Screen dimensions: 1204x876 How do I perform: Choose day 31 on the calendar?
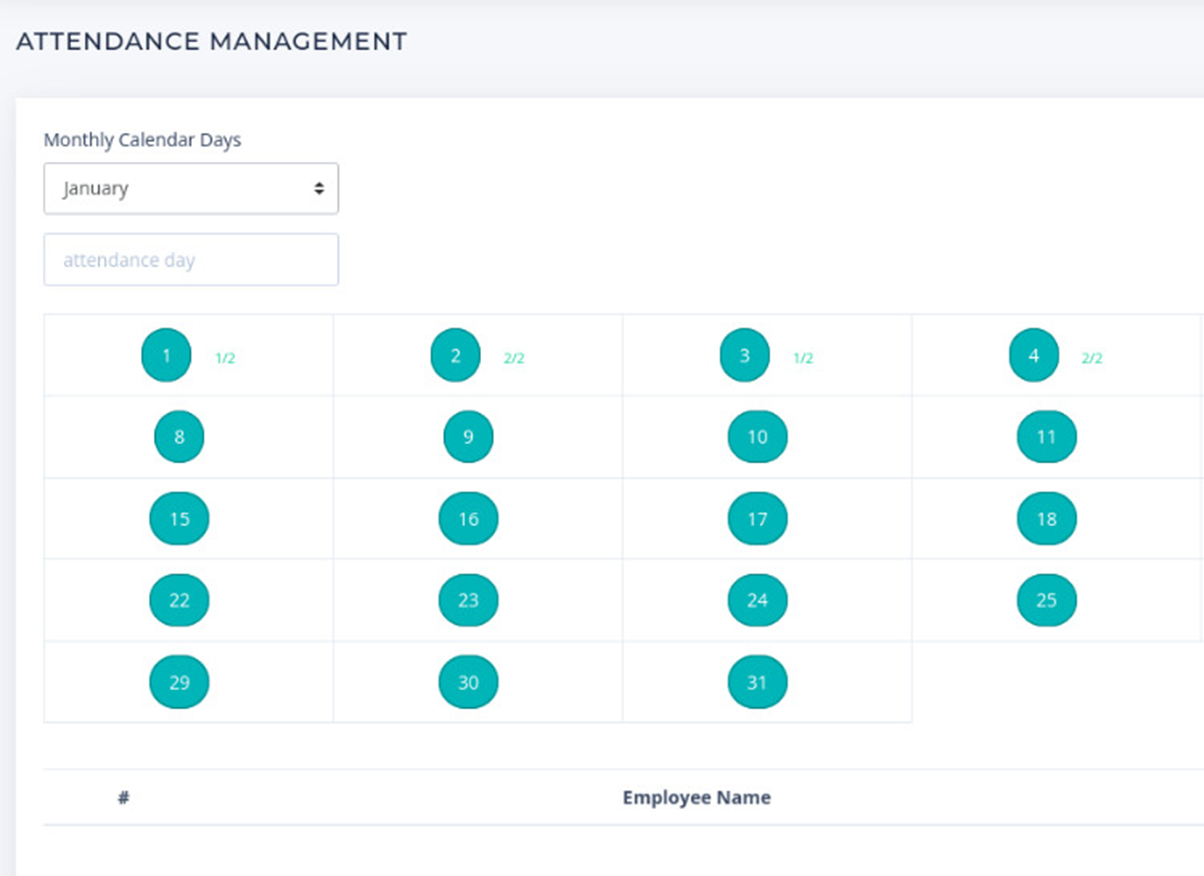point(757,683)
